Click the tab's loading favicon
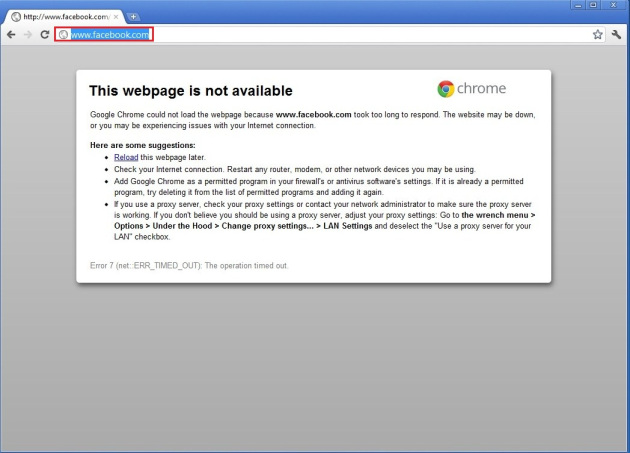This screenshot has height=453, width=630. point(16,17)
